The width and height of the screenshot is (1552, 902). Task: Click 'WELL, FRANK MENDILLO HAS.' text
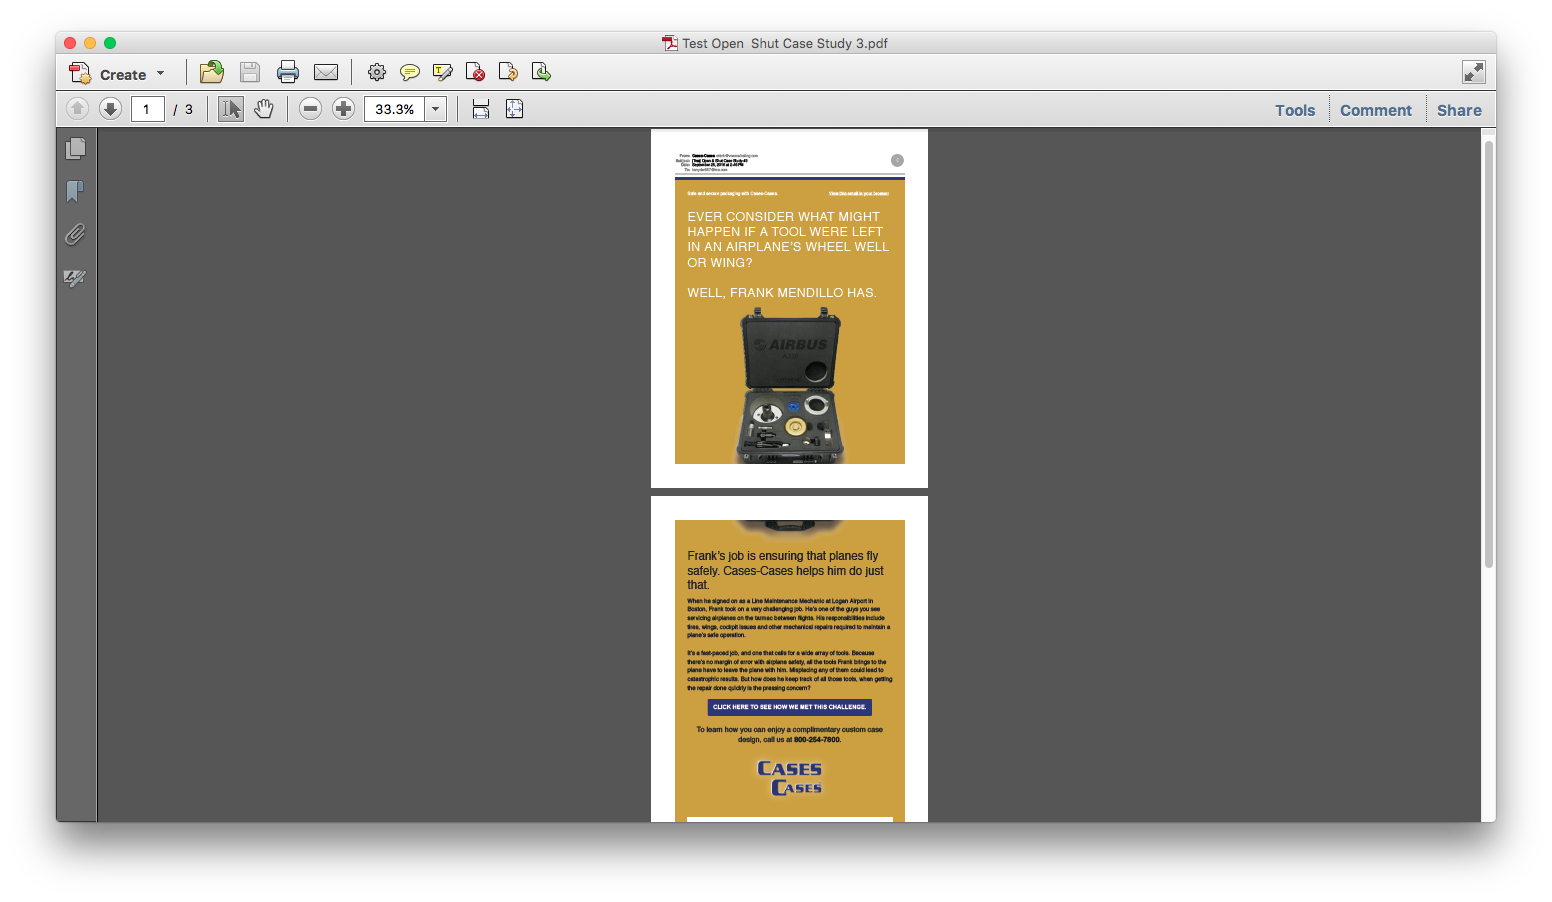(x=782, y=293)
